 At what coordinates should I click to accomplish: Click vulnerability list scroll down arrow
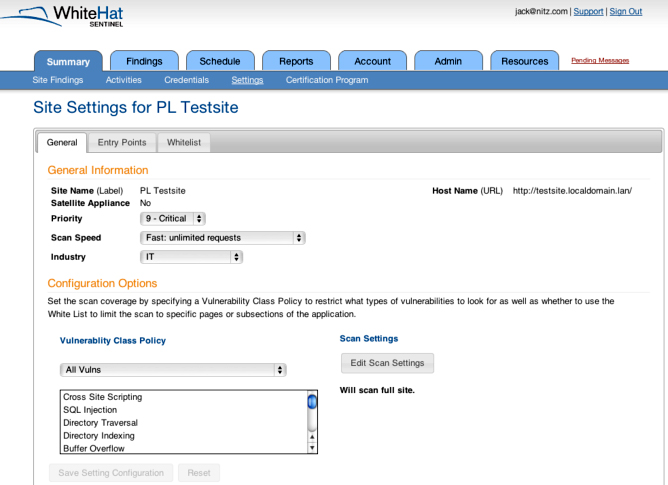point(312,447)
